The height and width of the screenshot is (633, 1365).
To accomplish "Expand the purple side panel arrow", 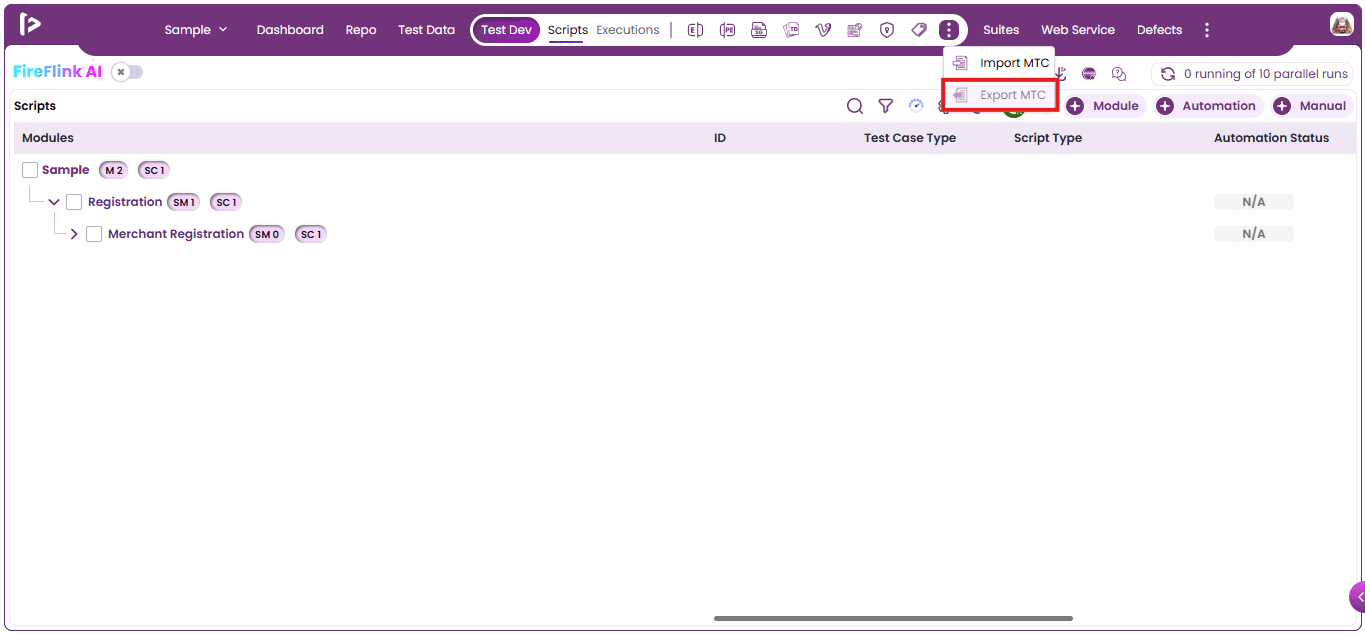I will [x=1358, y=597].
